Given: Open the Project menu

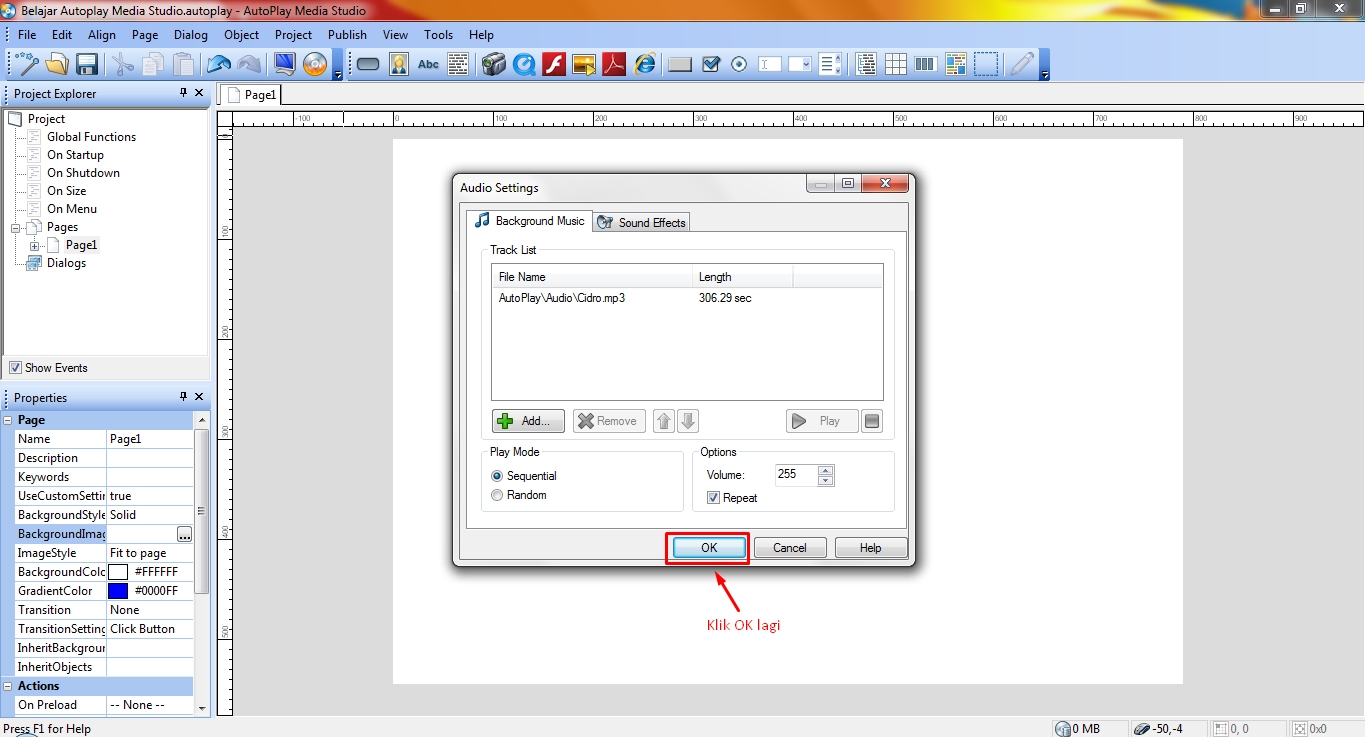Looking at the screenshot, I should click(x=293, y=34).
